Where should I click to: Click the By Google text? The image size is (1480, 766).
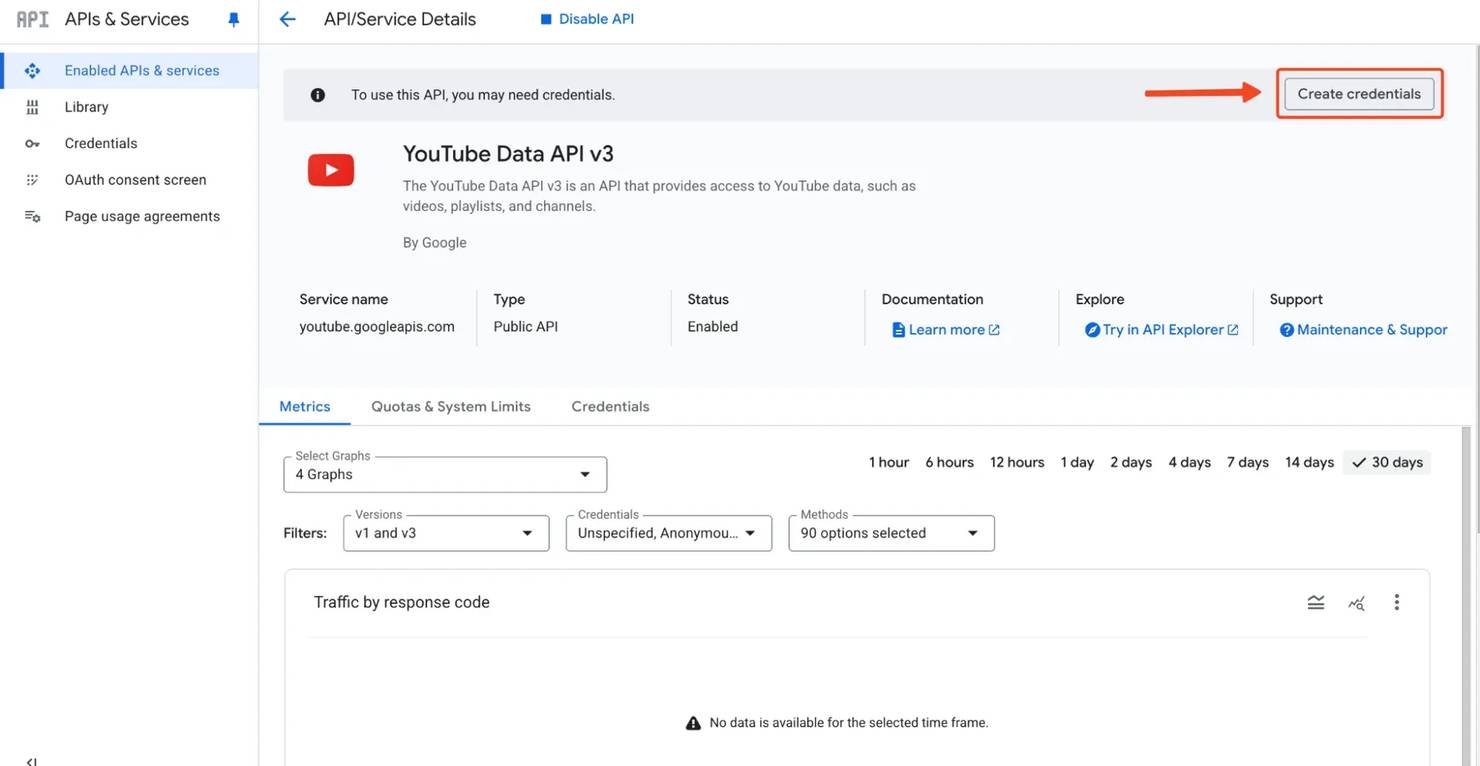[435, 243]
